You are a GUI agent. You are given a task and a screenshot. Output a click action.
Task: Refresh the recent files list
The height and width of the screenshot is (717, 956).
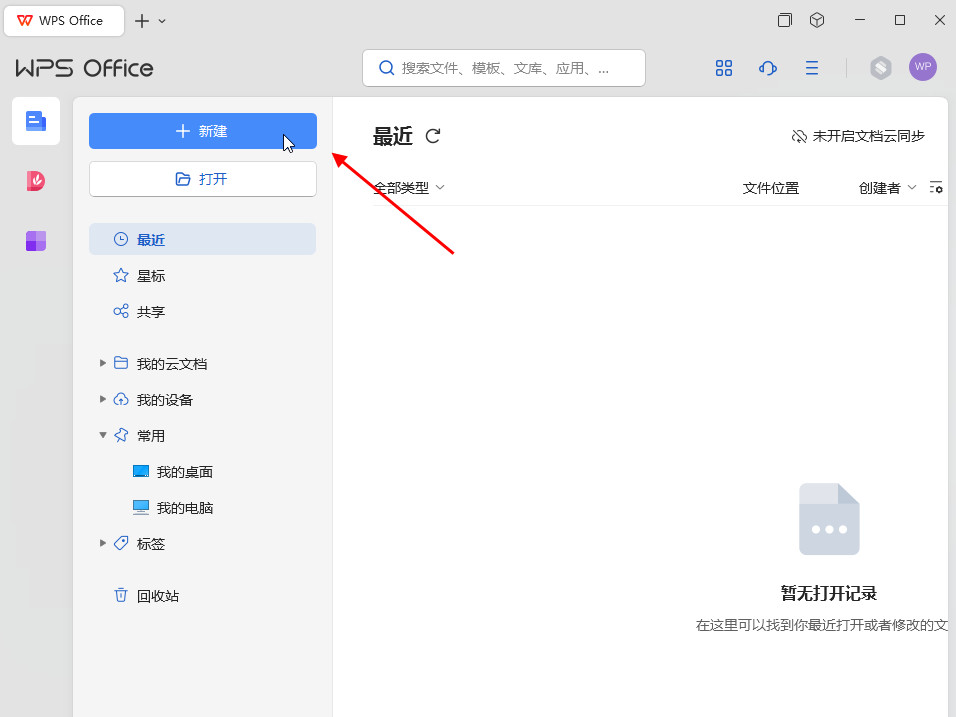click(x=433, y=136)
